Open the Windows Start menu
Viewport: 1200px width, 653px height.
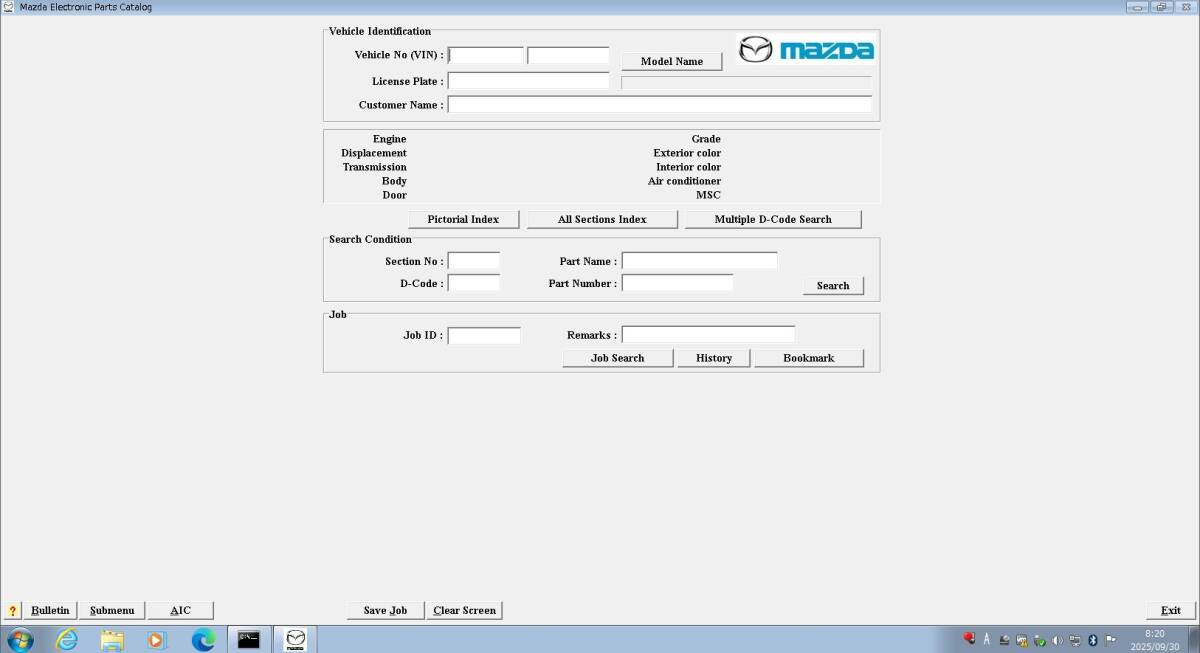pos(20,639)
